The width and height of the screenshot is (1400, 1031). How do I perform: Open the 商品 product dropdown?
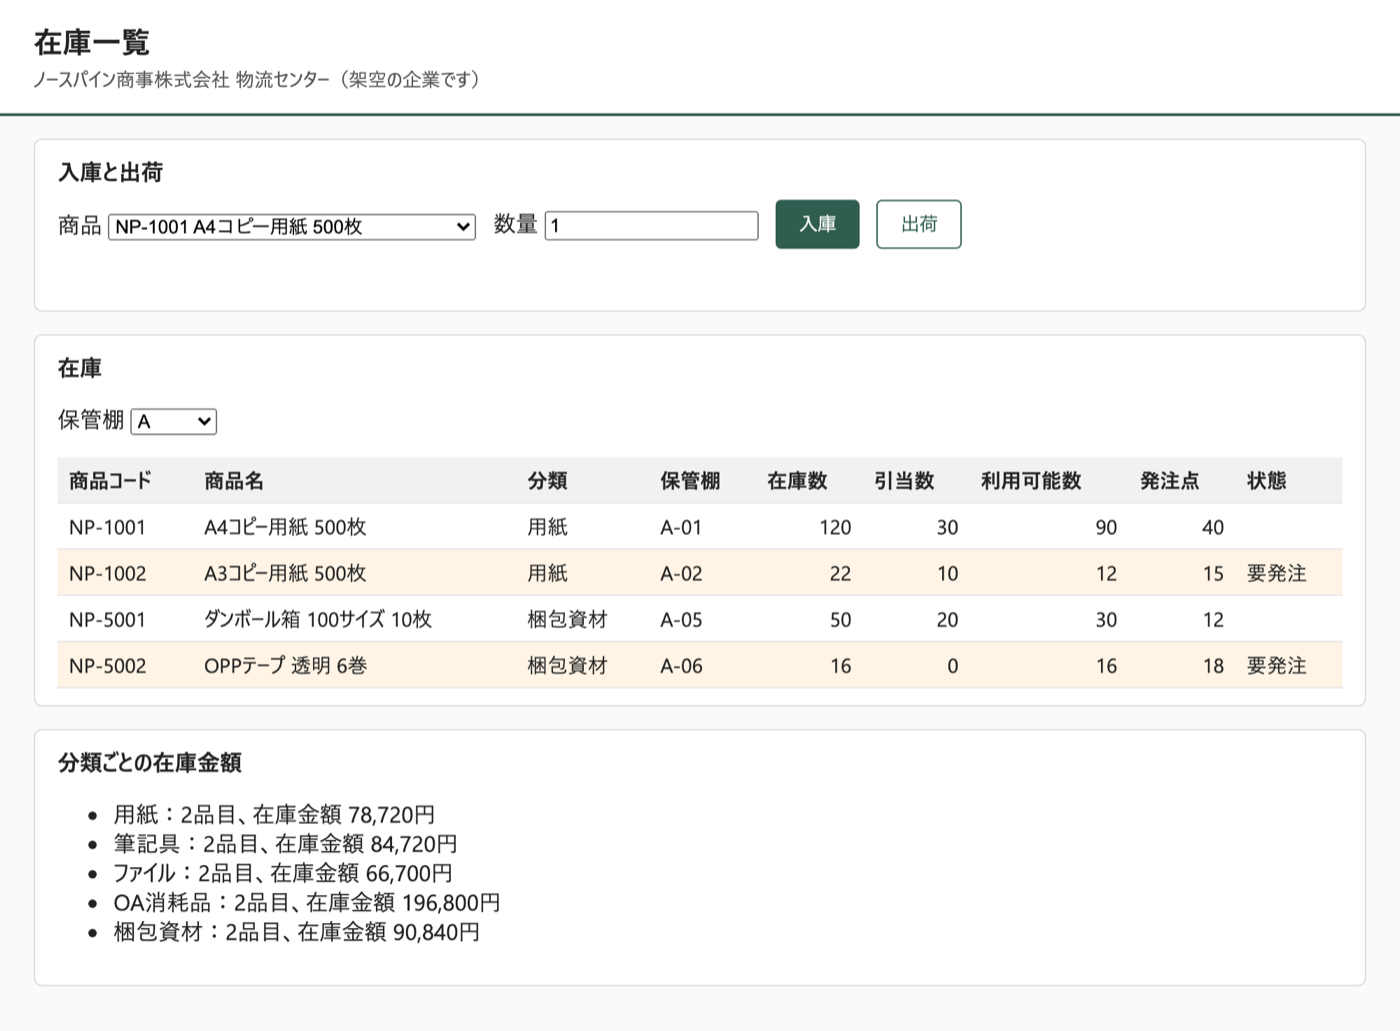click(292, 227)
